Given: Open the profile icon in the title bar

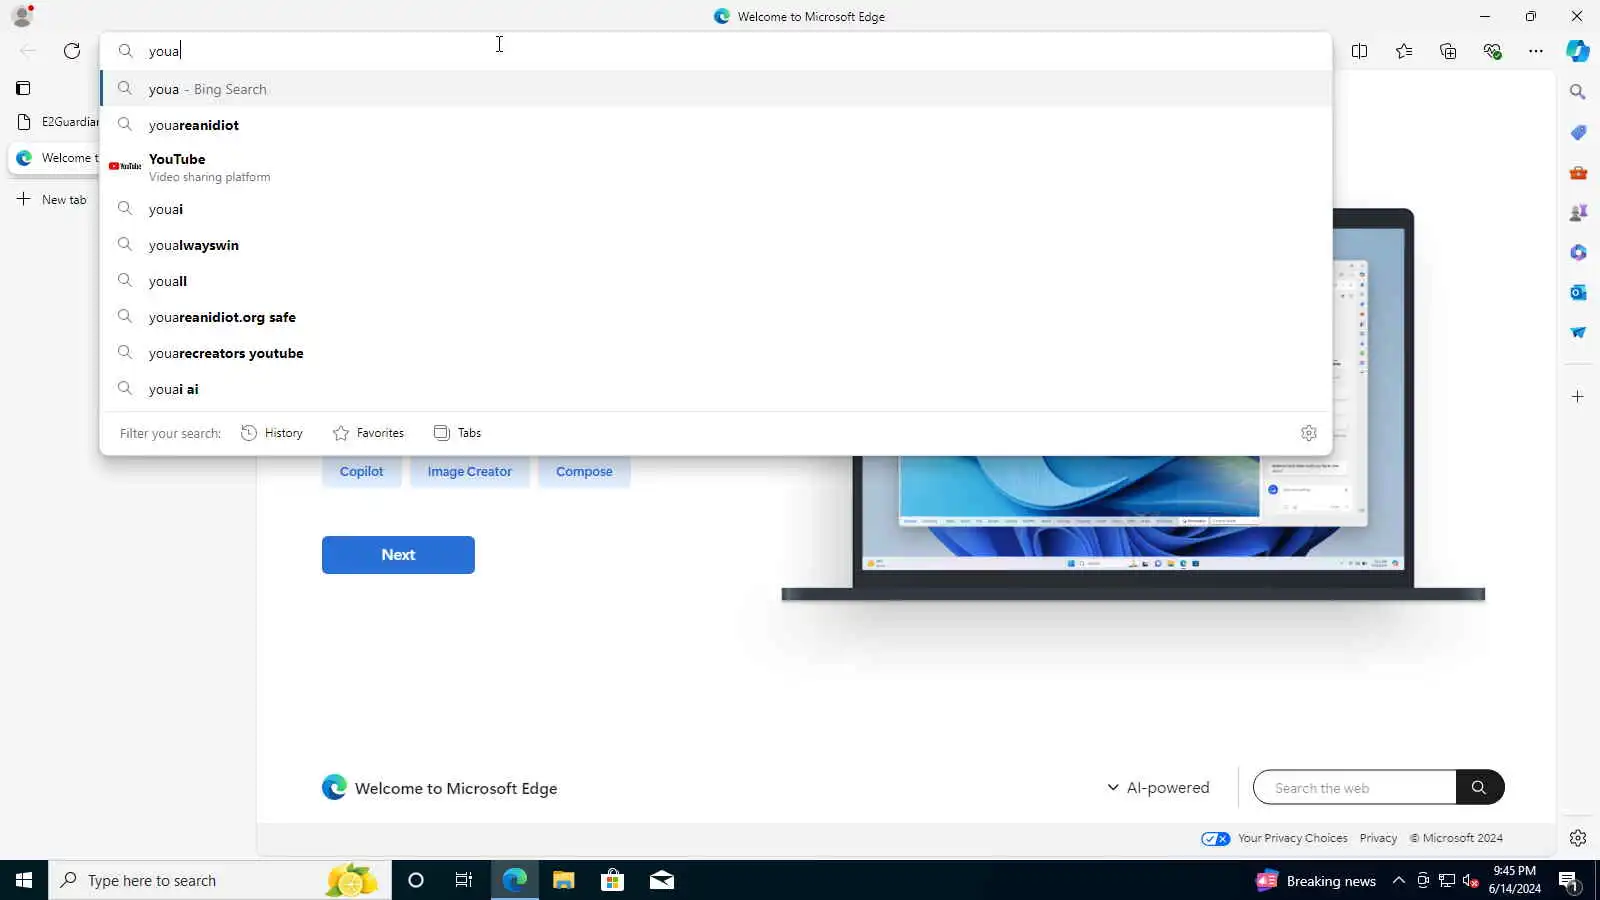Looking at the screenshot, I should click(22, 16).
